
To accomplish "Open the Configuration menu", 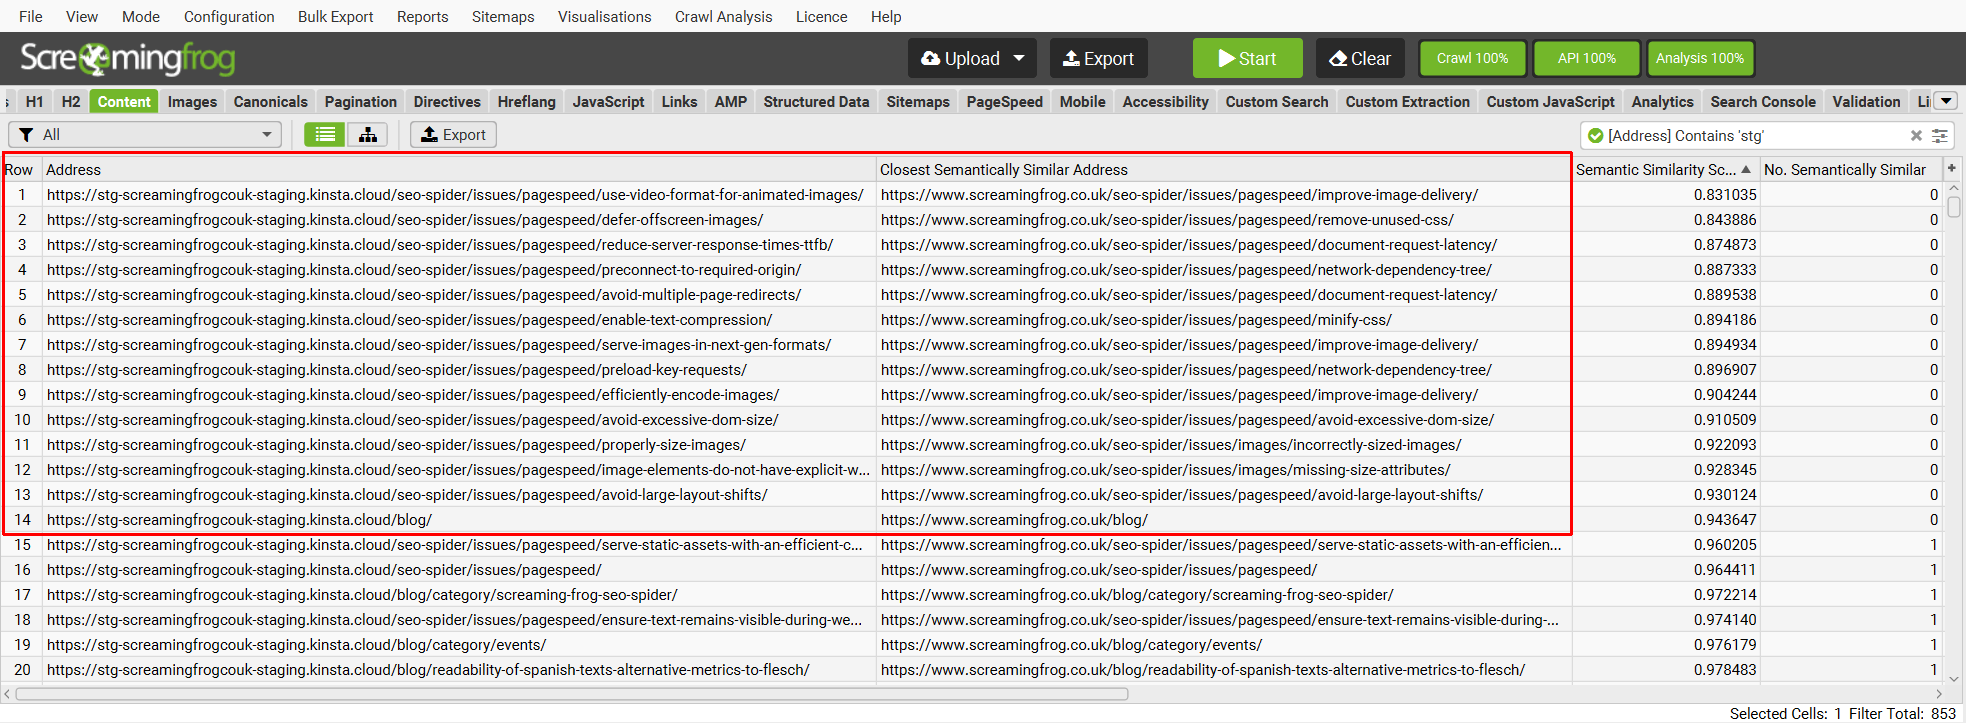I will point(229,16).
